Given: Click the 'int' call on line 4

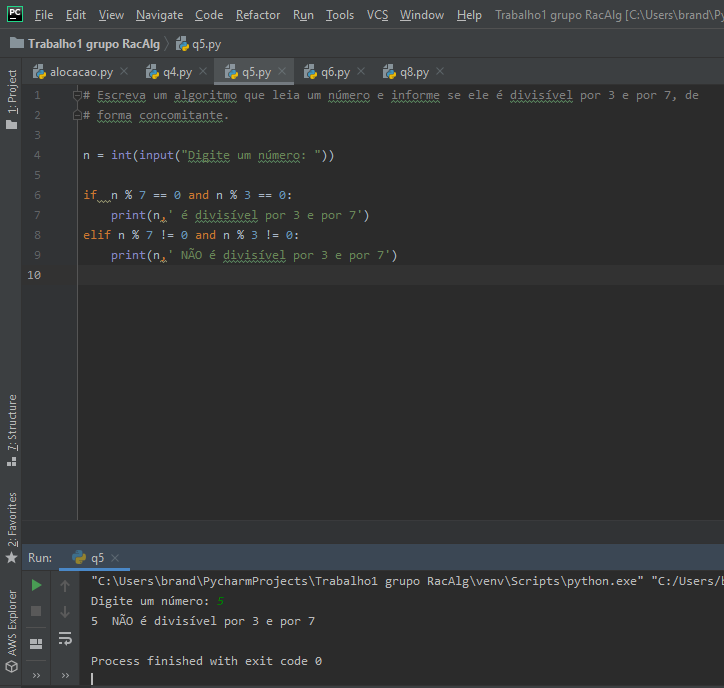Looking at the screenshot, I should 121,155.
